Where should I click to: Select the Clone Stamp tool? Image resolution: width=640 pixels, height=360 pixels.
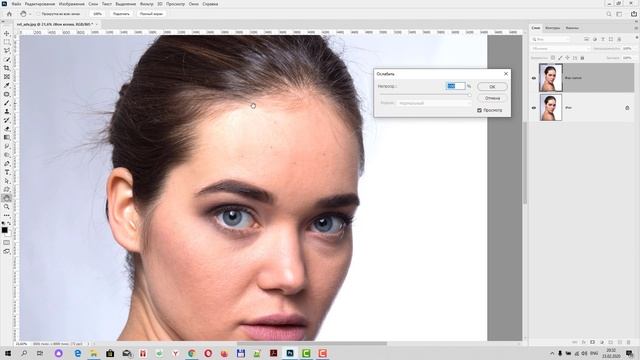pos(7,111)
